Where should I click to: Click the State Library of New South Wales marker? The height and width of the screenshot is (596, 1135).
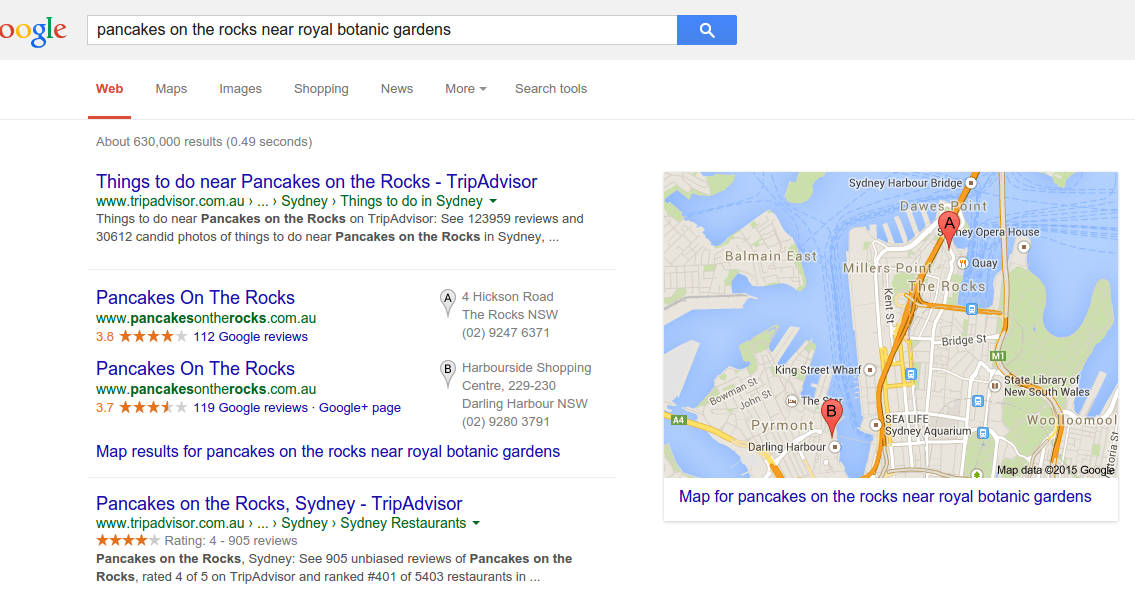[995, 386]
